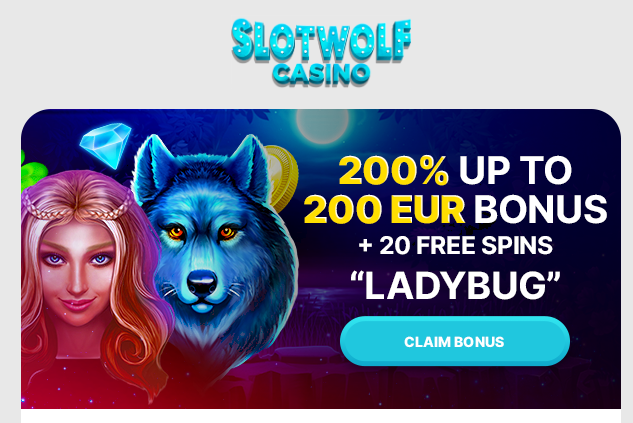Viewport: 633px width, 423px height.
Task: Click the word "CASINO" in the logo
Action: 321,74
